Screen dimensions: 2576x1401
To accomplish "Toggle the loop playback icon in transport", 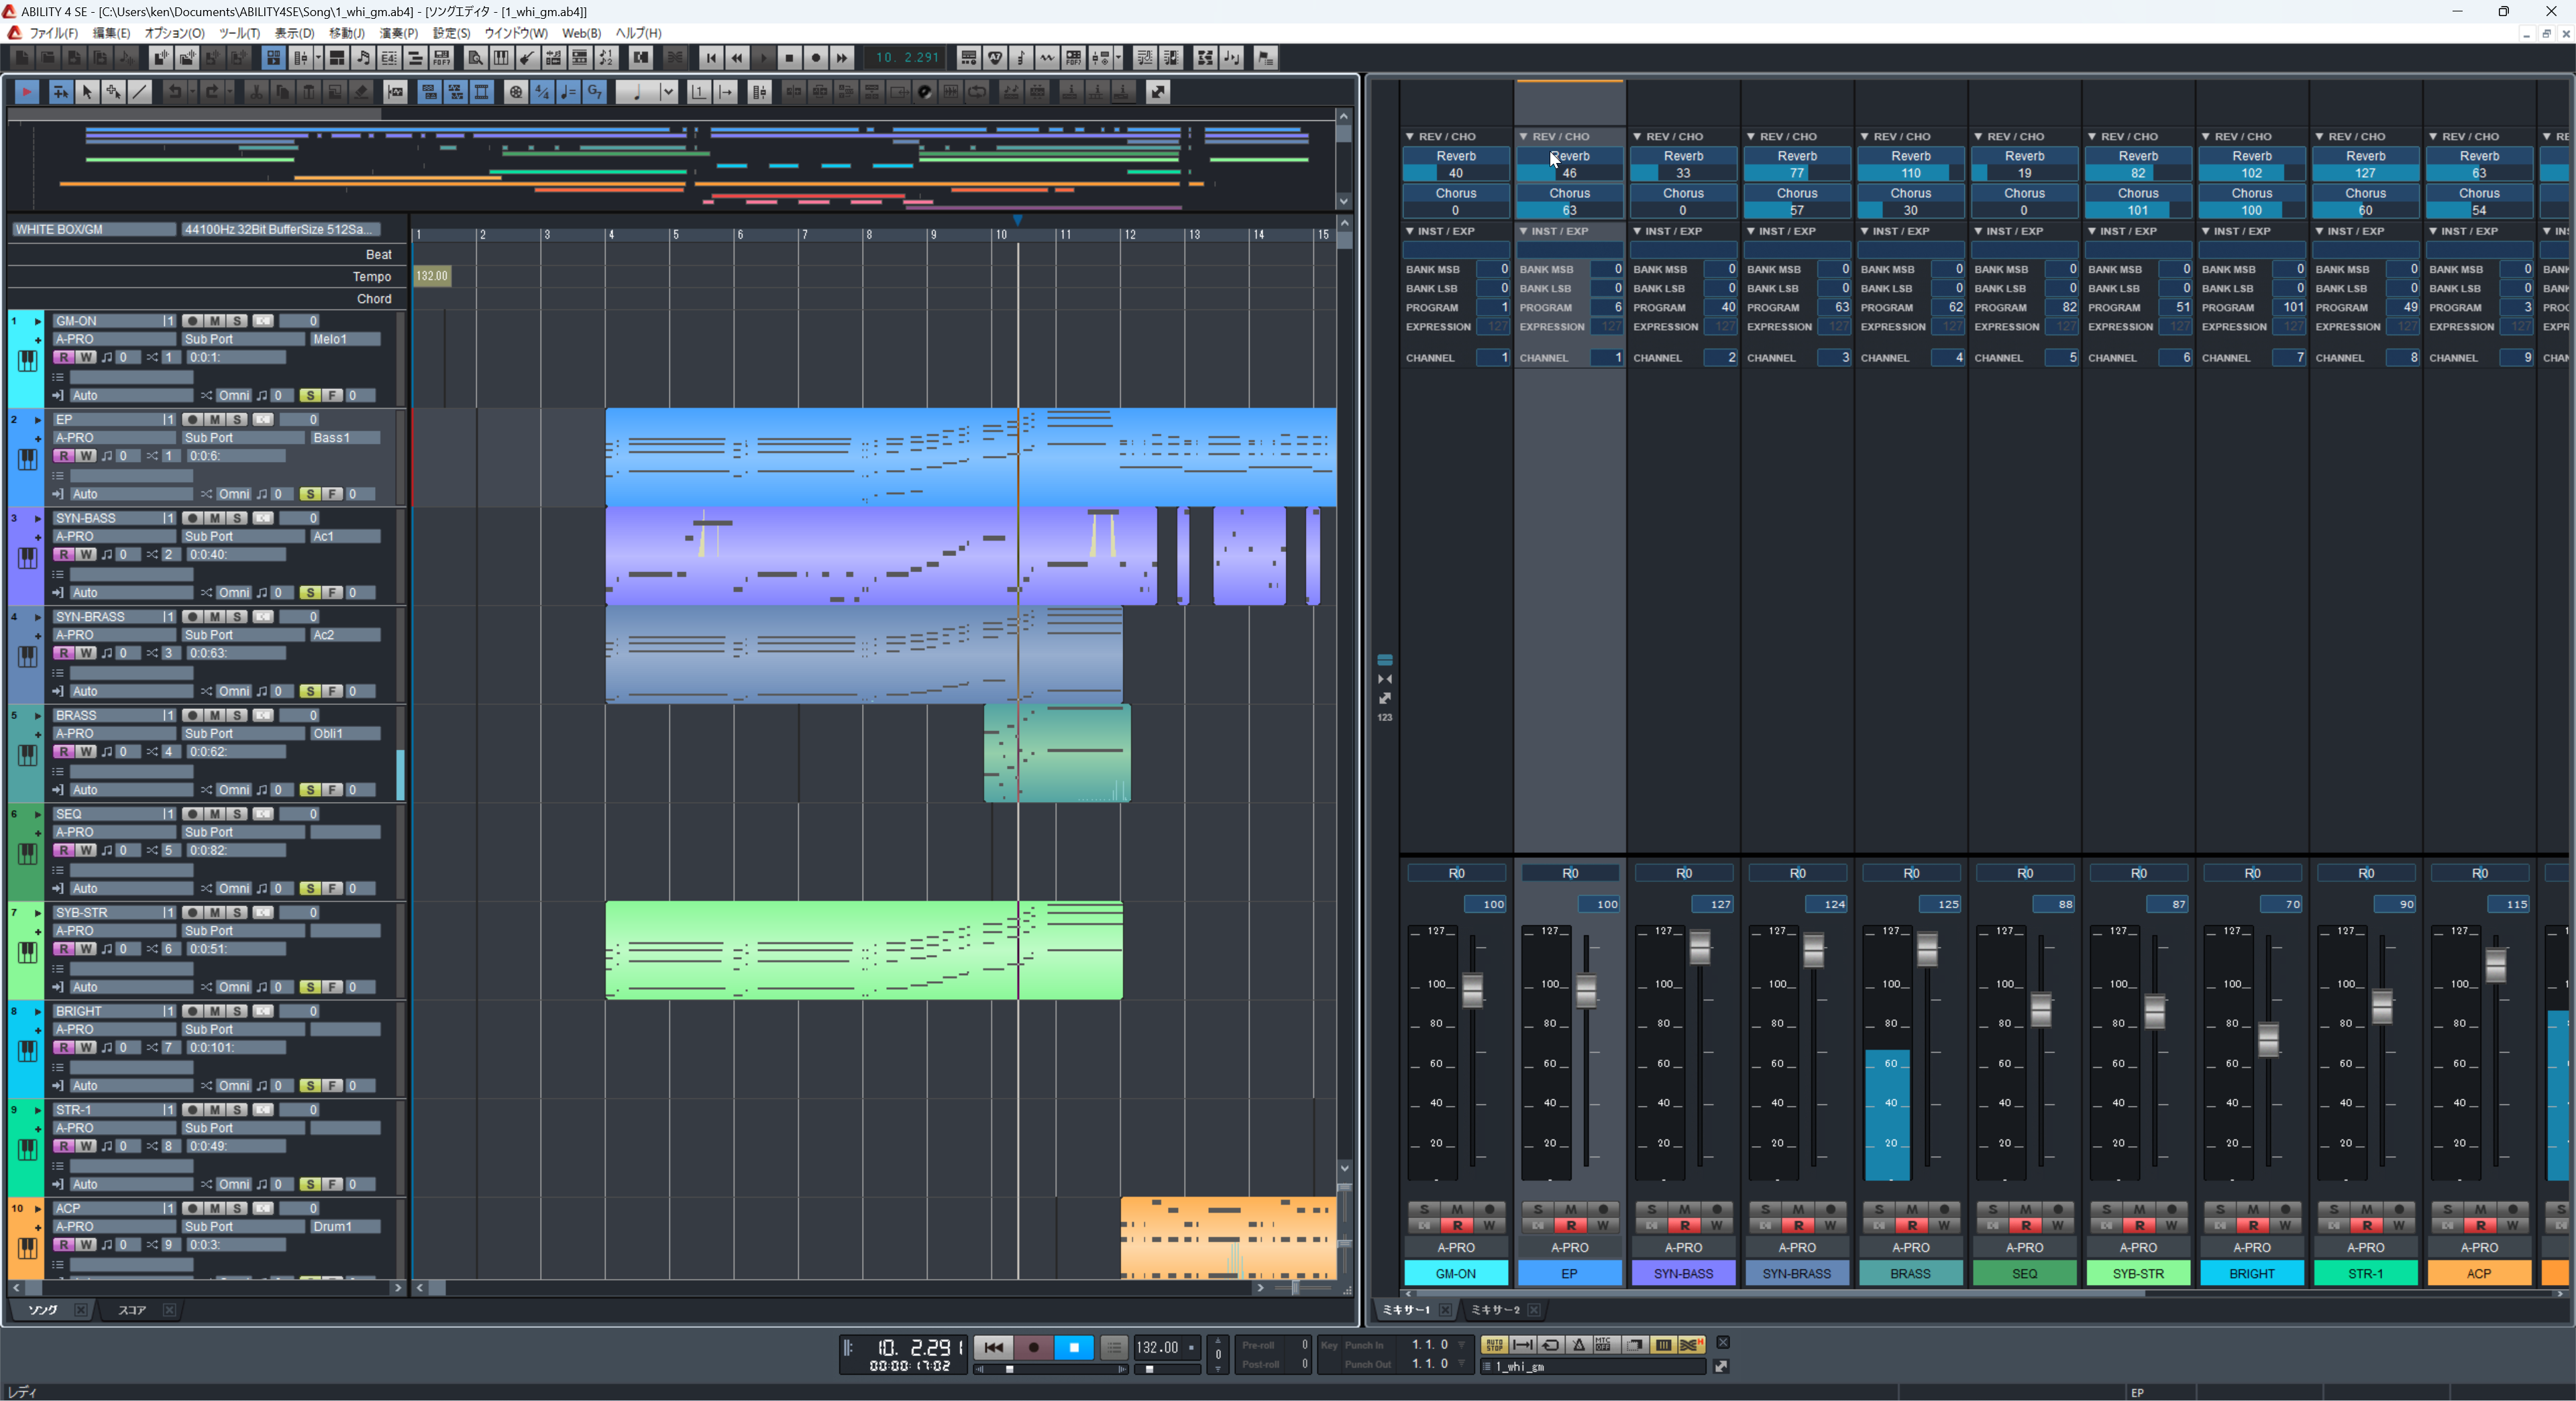I will pos(1551,1345).
